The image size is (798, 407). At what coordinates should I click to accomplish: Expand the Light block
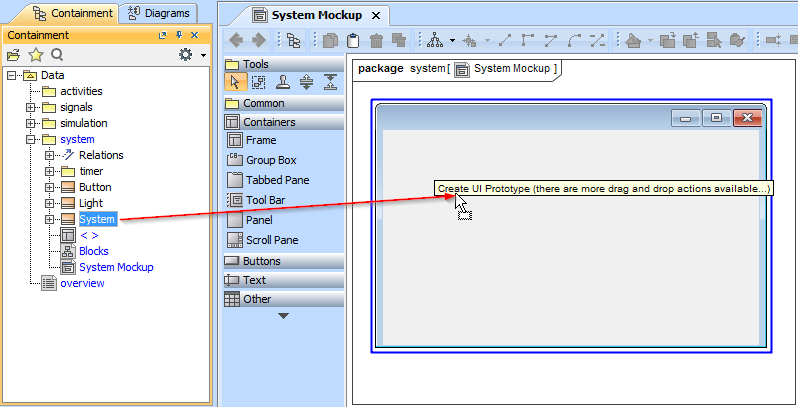point(49,204)
